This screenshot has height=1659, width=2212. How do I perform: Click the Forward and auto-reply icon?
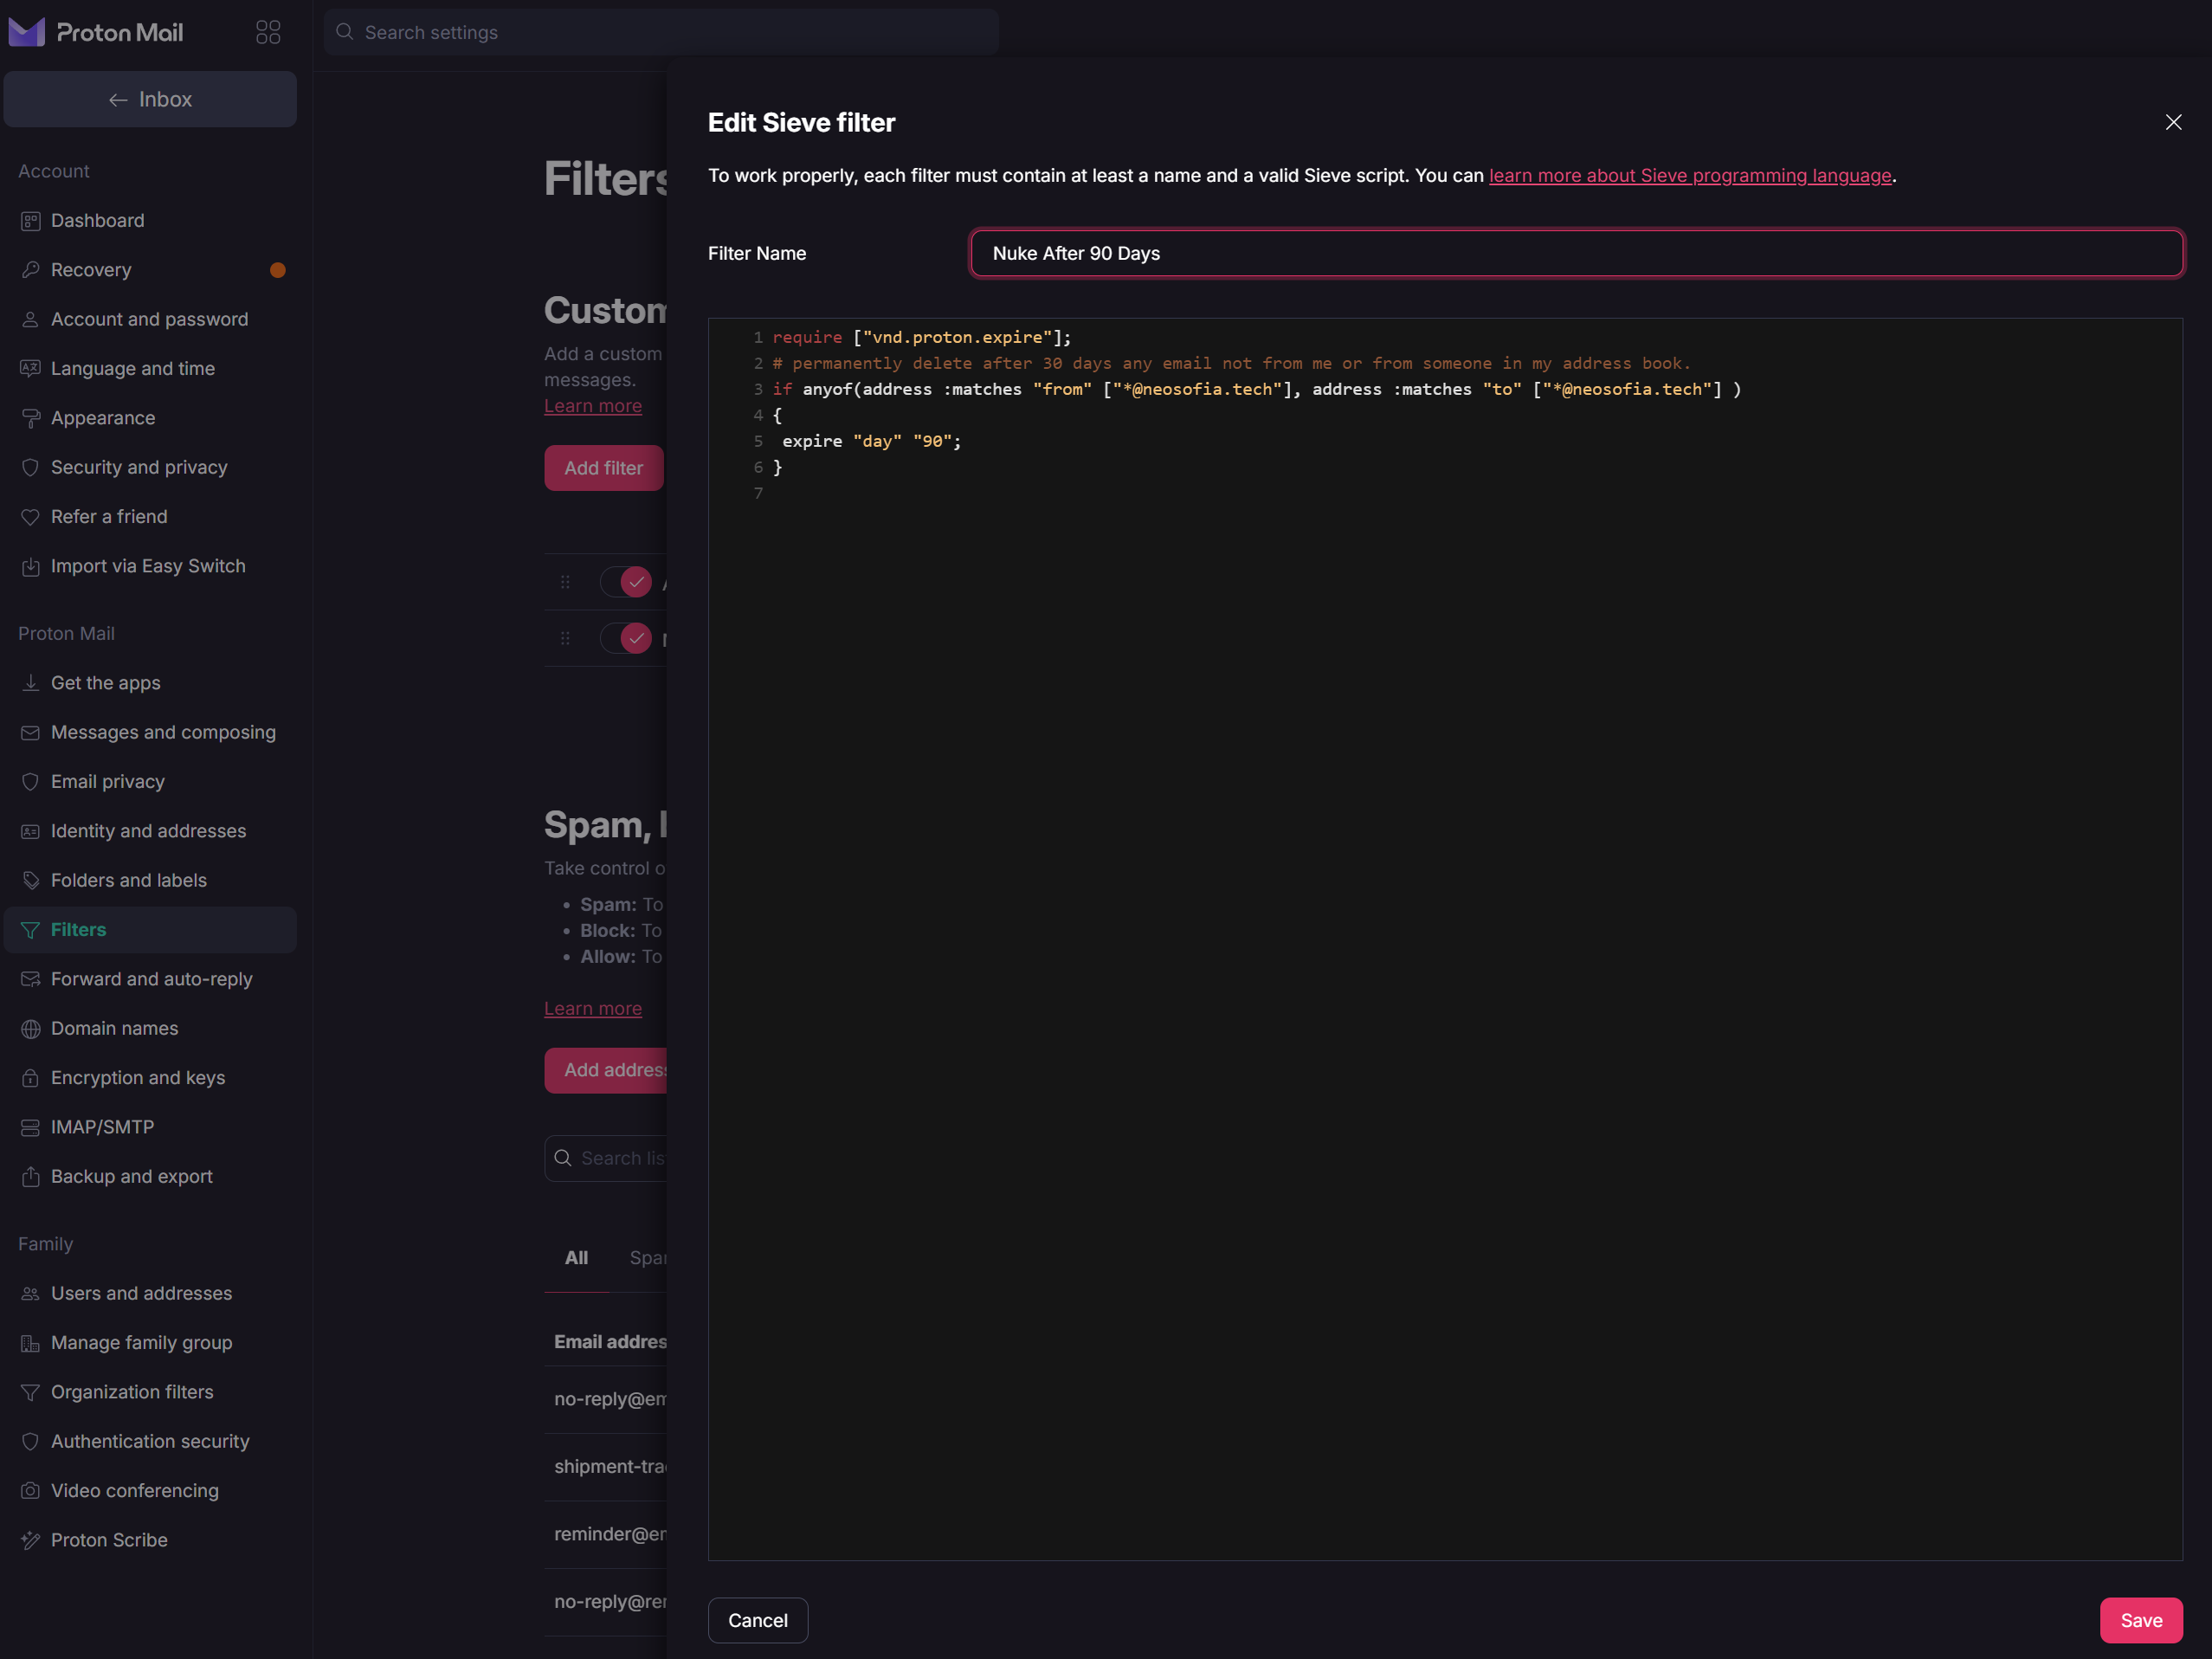tap(31, 979)
